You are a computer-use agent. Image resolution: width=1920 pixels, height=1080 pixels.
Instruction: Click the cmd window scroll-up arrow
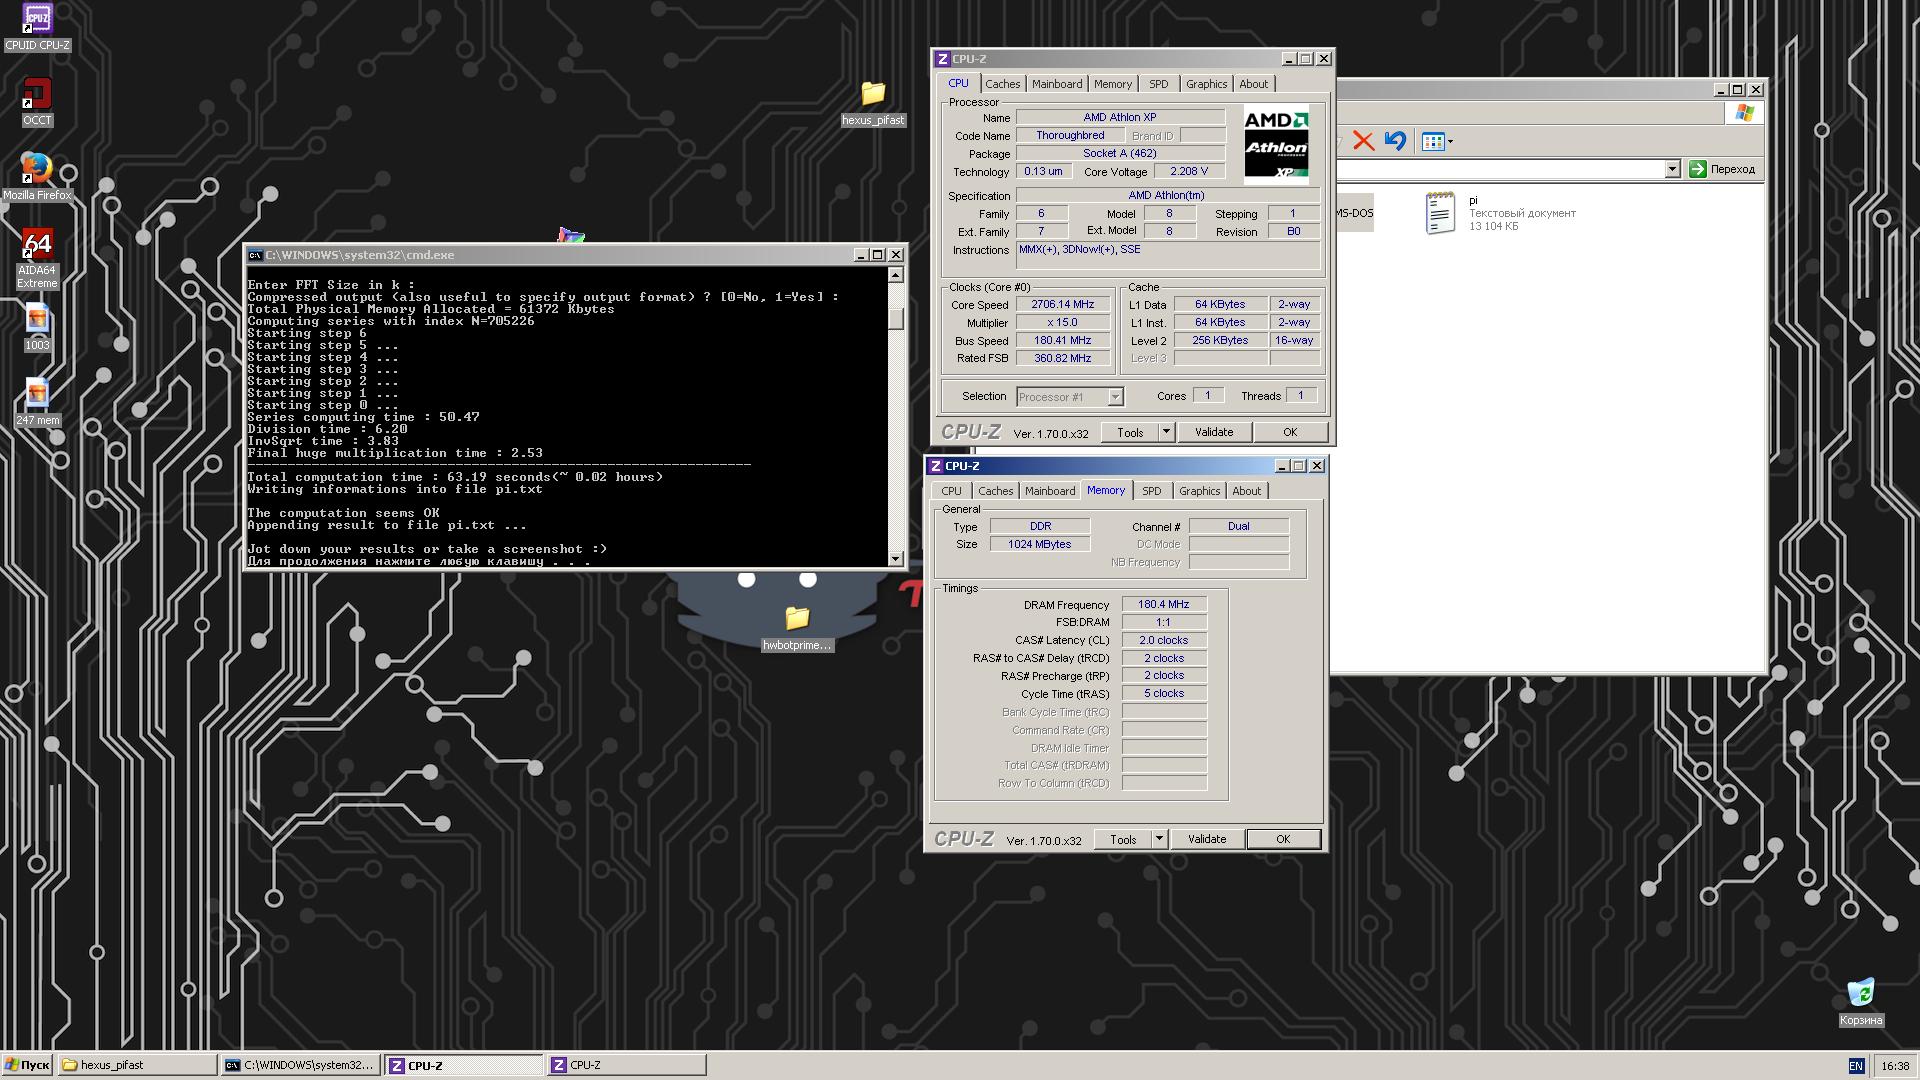895,275
